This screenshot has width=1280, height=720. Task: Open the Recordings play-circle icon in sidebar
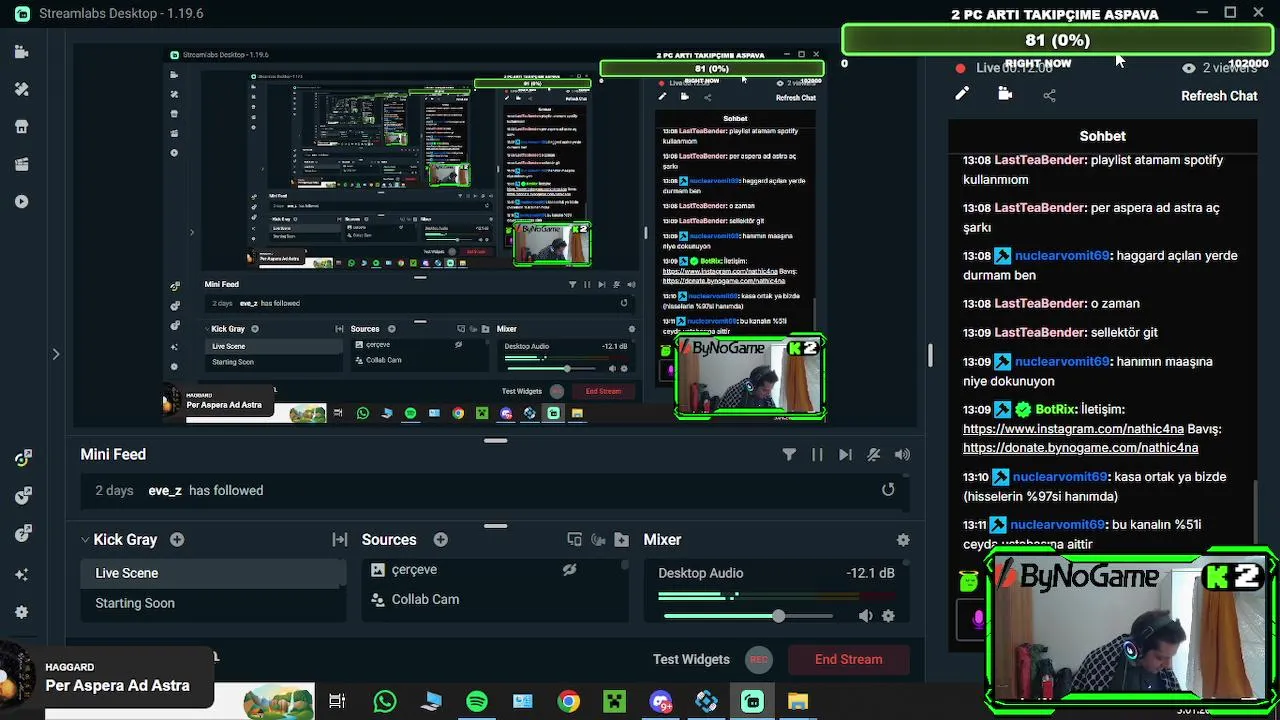coord(22,201)
